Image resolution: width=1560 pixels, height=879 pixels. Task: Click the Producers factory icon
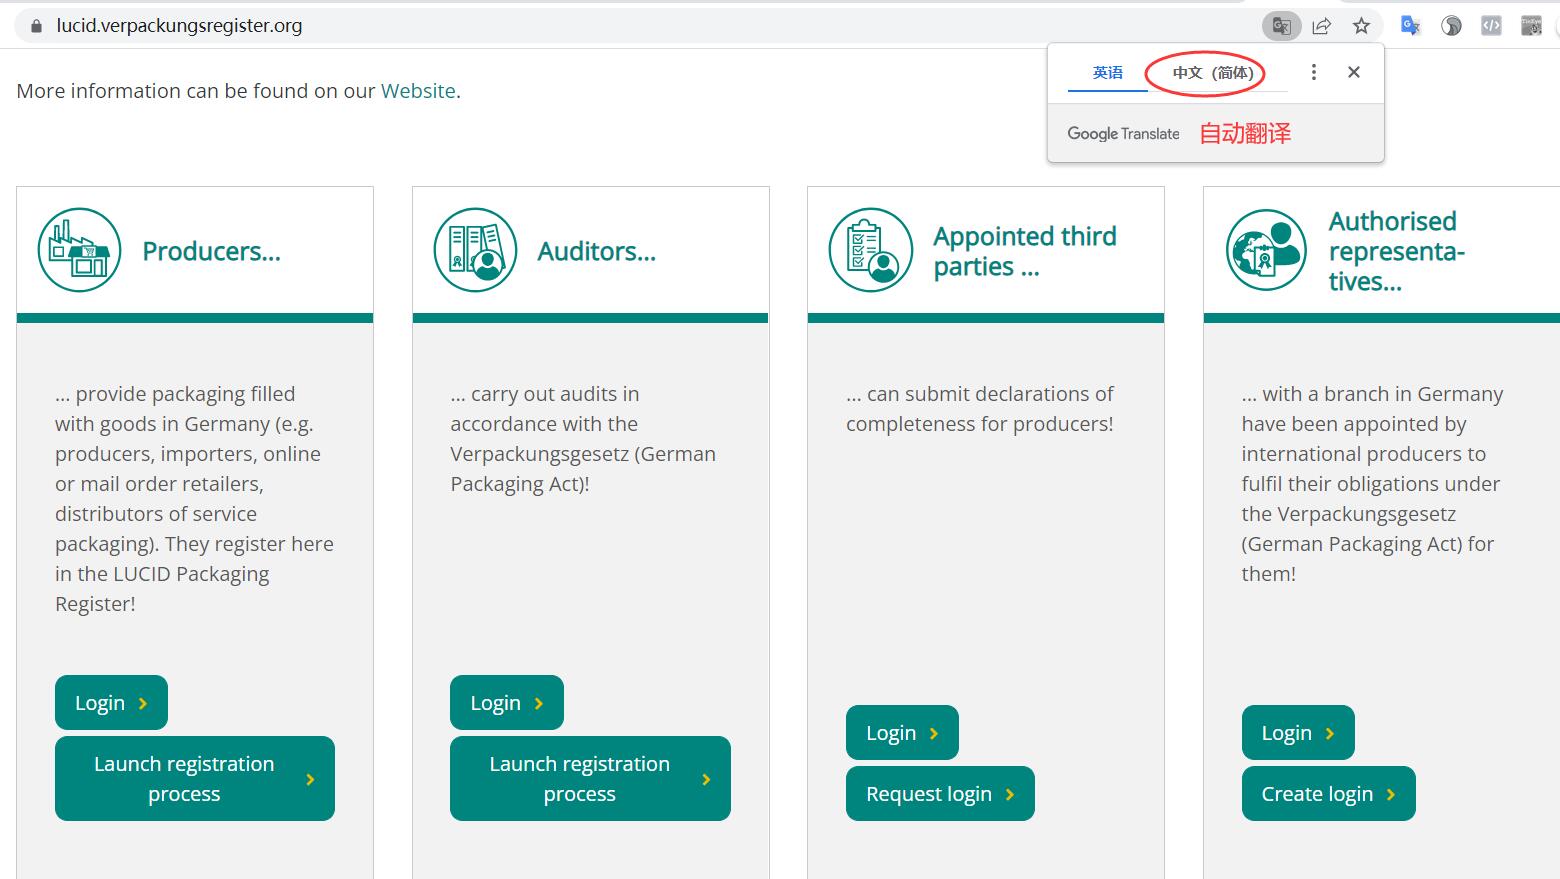tap(79, 250)
